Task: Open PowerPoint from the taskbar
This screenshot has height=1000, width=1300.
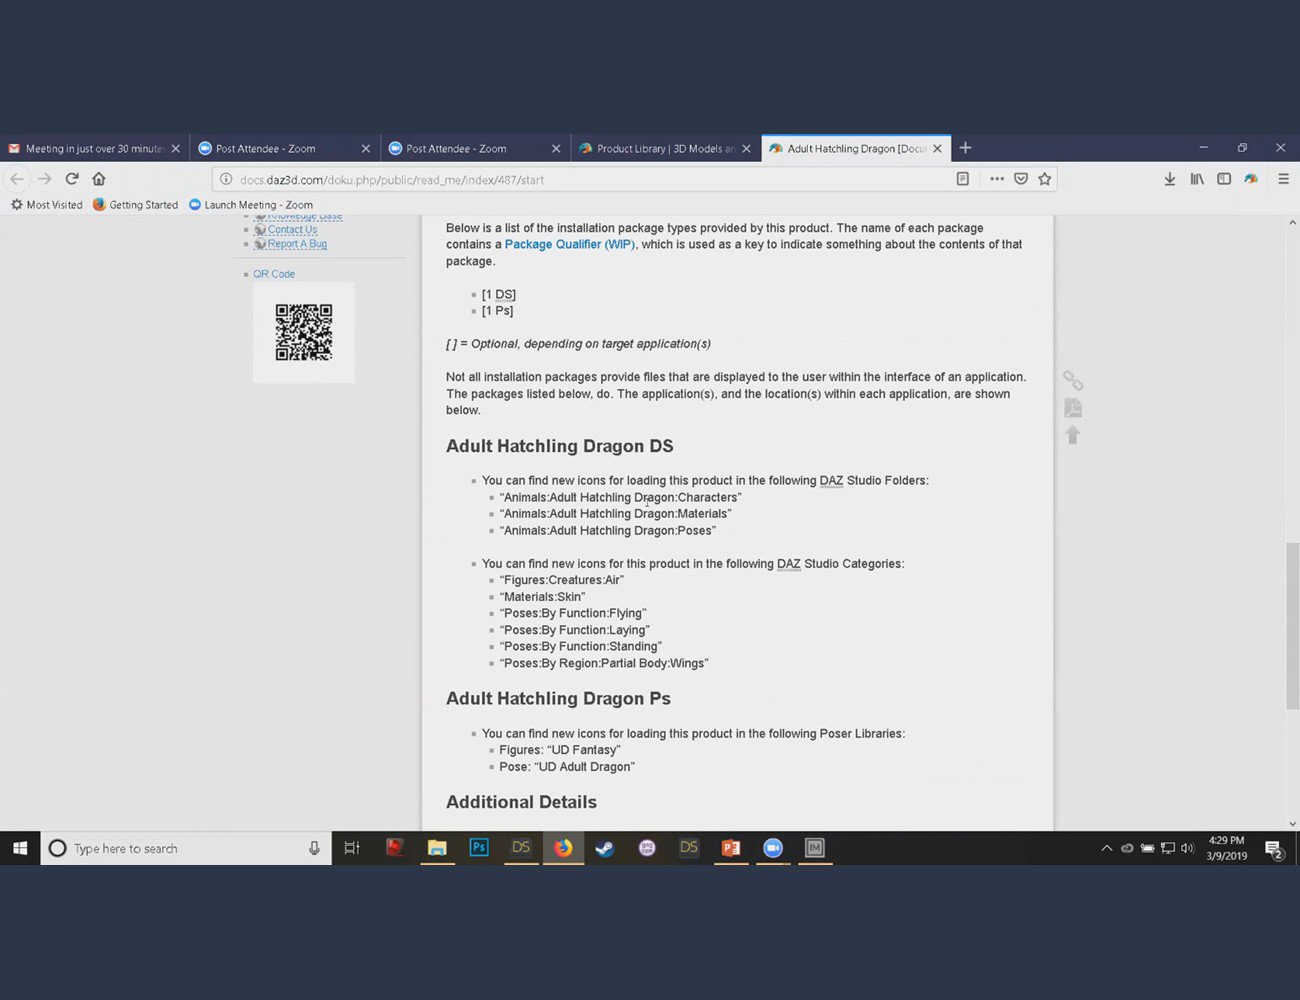Action: (x=731, y=848)
